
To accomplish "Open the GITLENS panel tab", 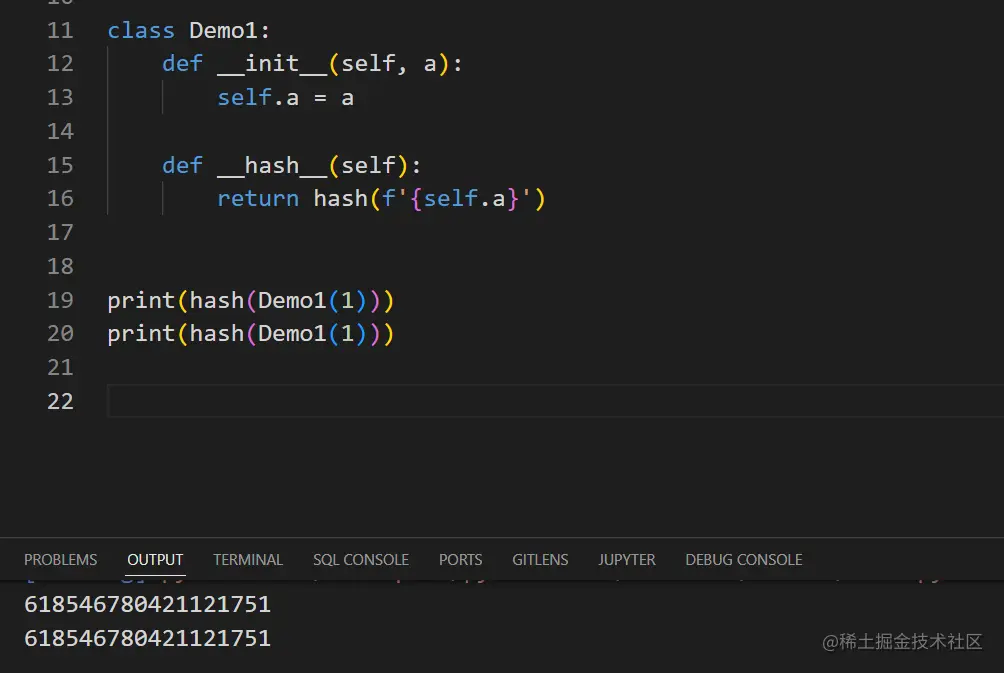I will click(540, 560).
